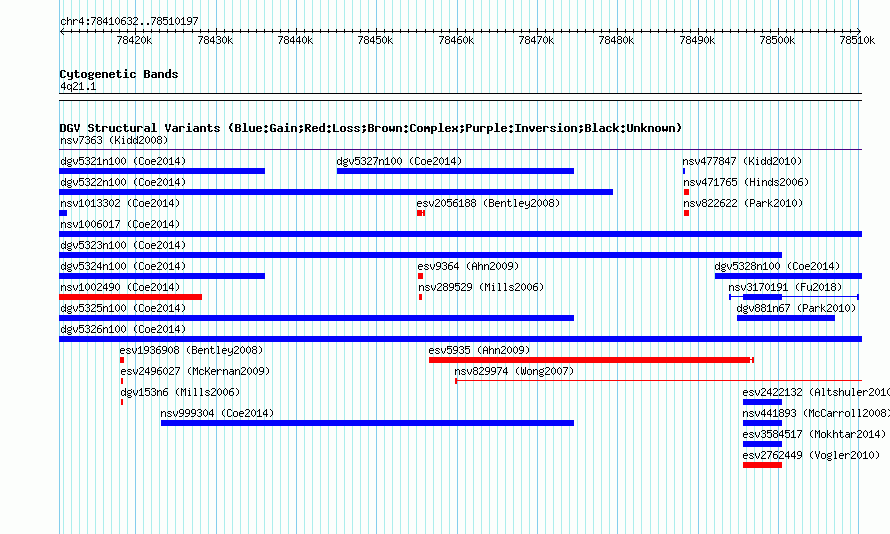Select the thin red nsv829974 (Wong2007) line
This screenshot has height=534, width=890.
pos(658,381)
